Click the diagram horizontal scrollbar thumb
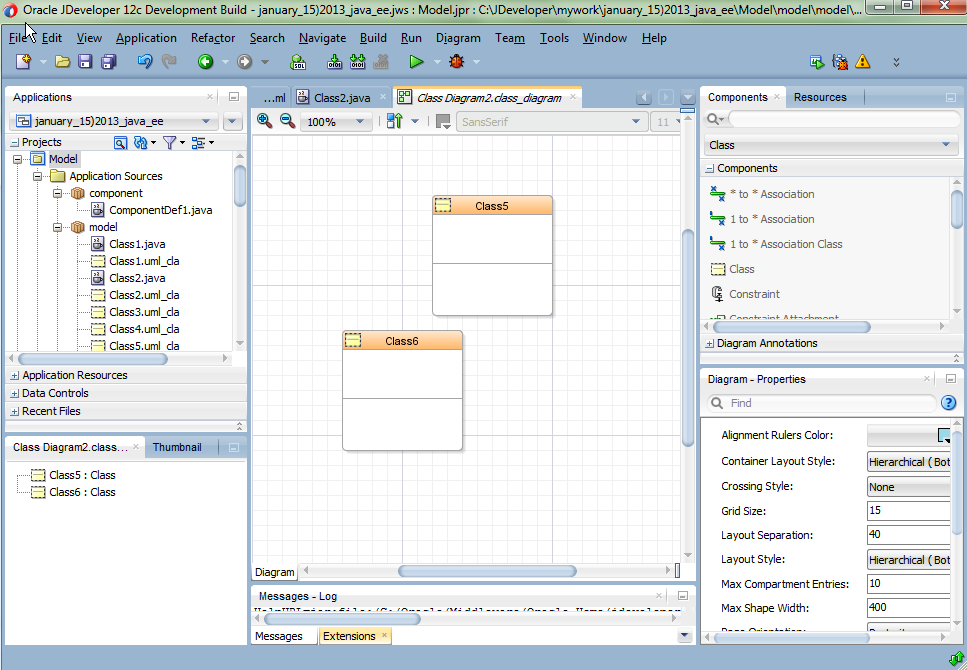The width and height of the screenshot is (967, 670). point(487,571)
